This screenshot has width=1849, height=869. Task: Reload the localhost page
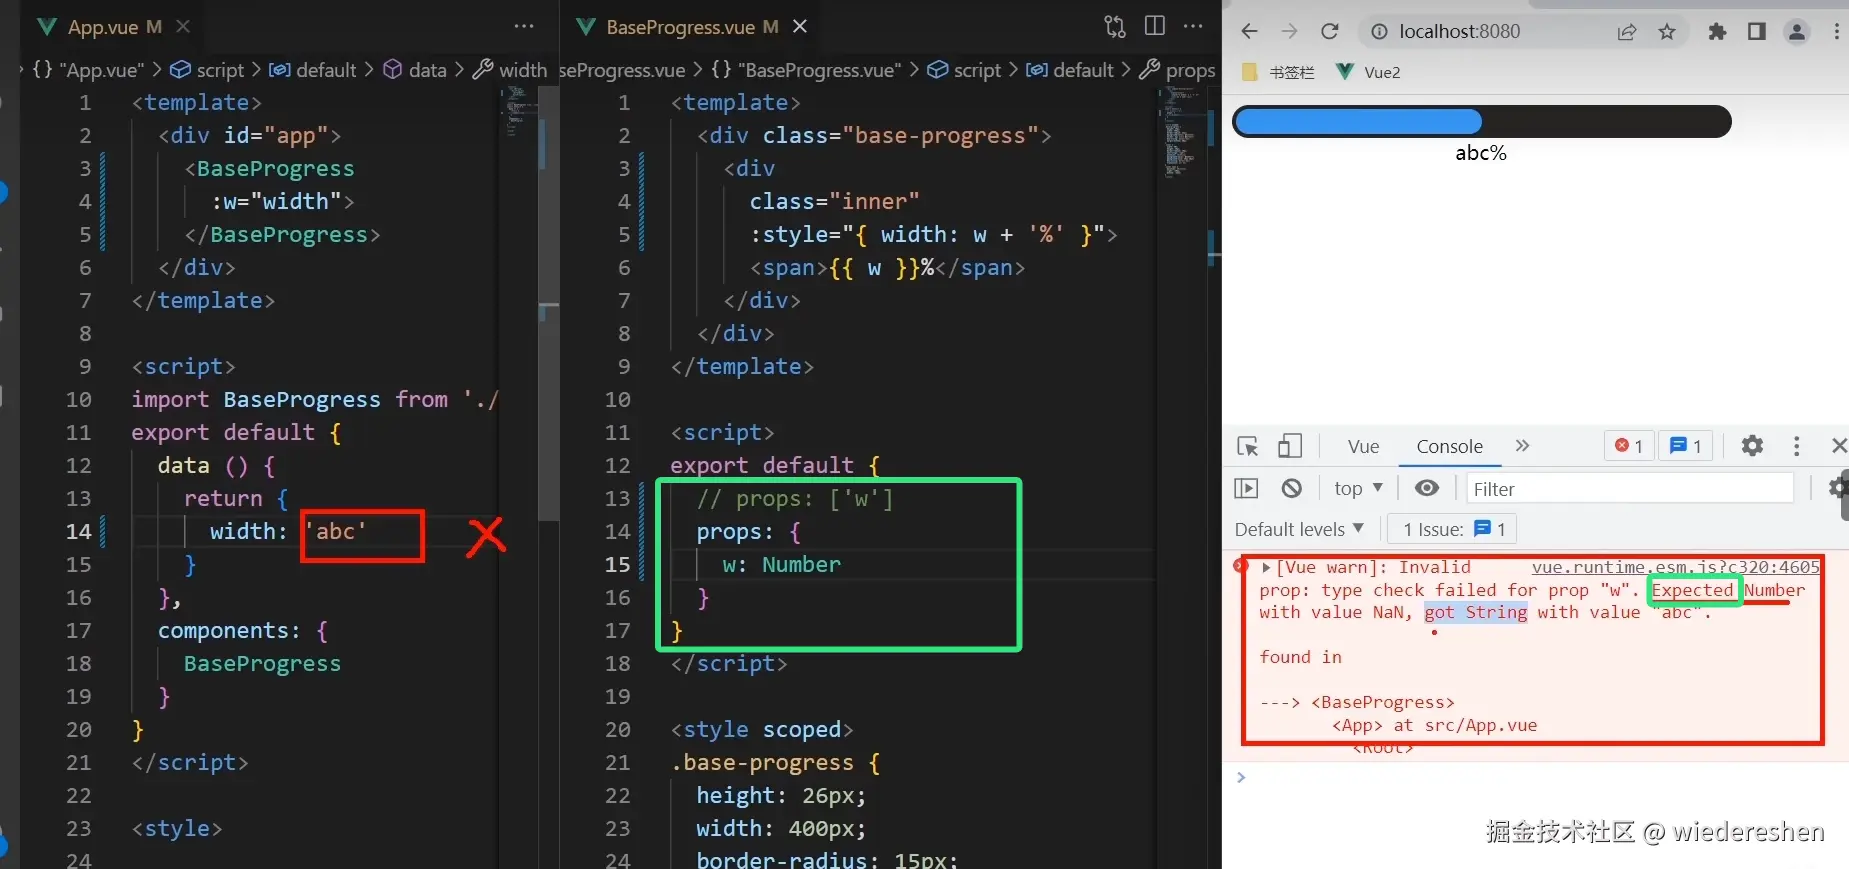pos(1329,32)
